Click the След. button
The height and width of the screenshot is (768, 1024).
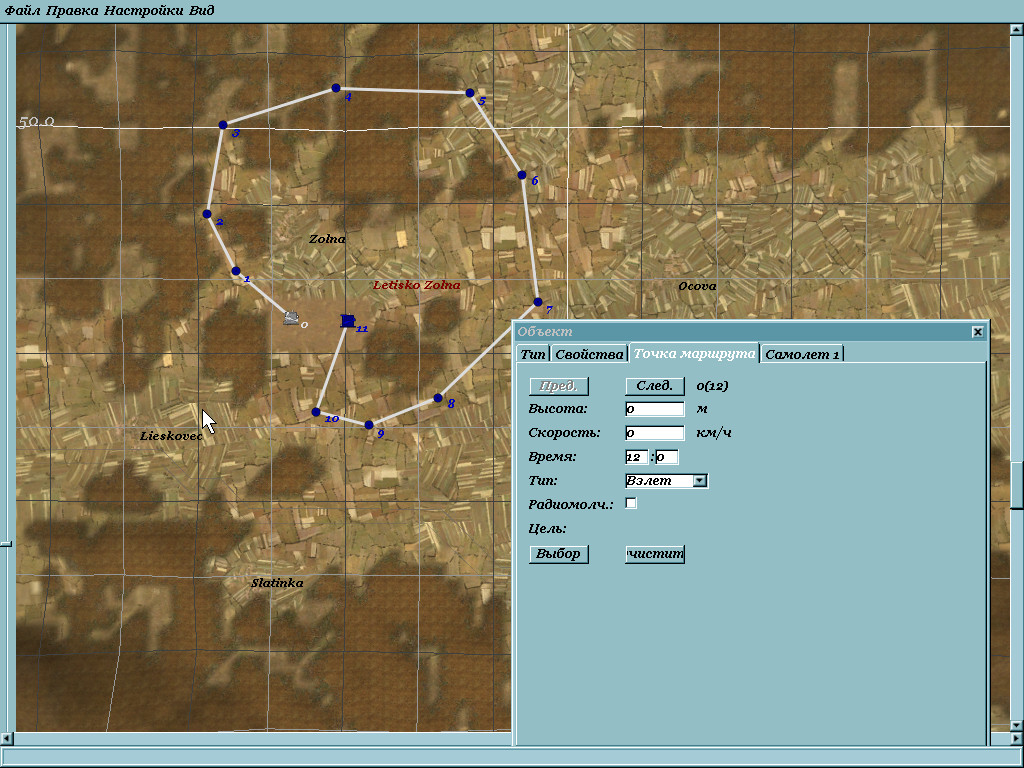point(654,386)
